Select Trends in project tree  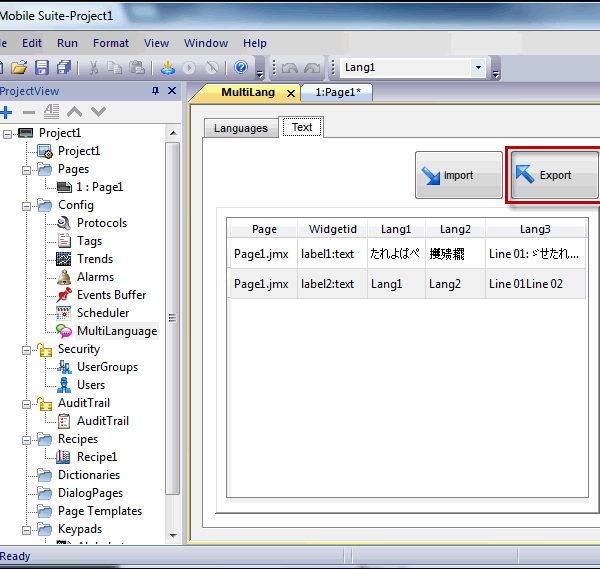point(95,259)
